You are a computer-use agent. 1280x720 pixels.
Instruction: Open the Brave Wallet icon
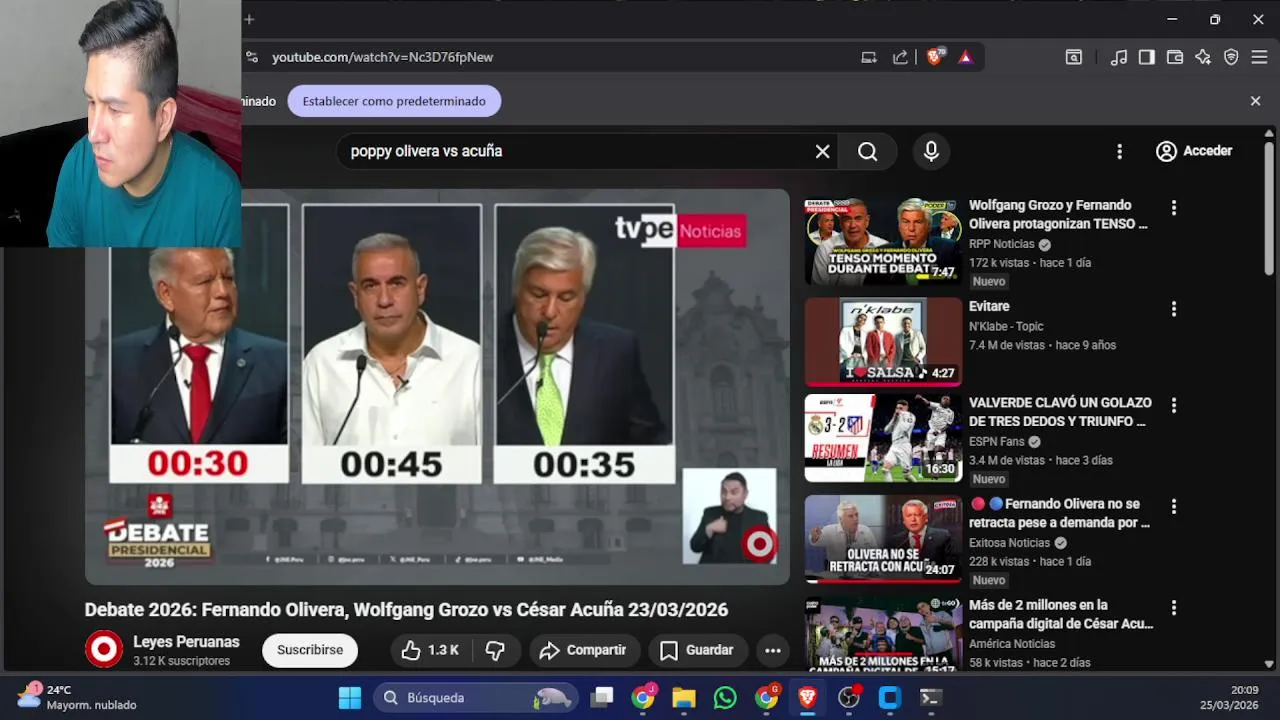pyautogui.click(x=1175, y=57)
